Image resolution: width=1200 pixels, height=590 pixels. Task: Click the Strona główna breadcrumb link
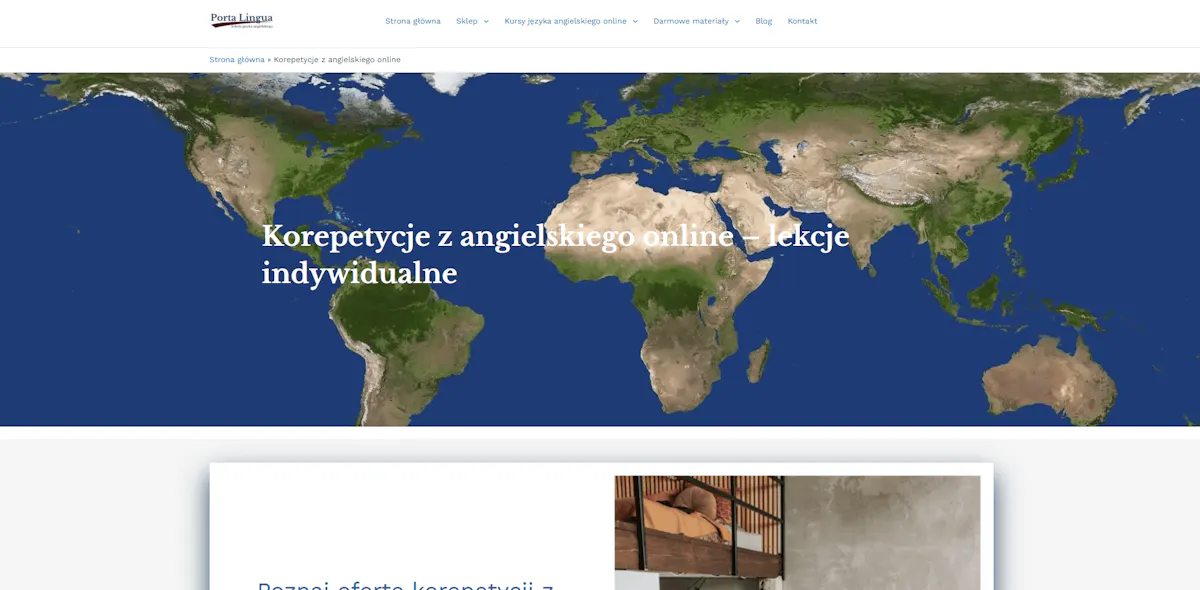[237, 60]
